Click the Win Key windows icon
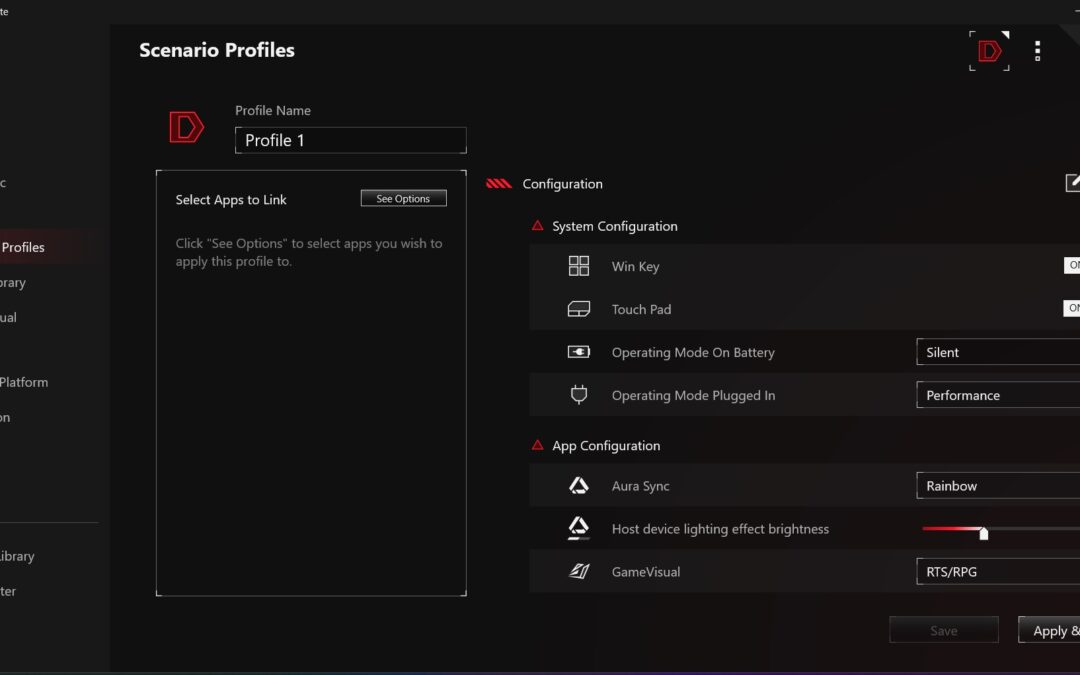 coord(579,266)
